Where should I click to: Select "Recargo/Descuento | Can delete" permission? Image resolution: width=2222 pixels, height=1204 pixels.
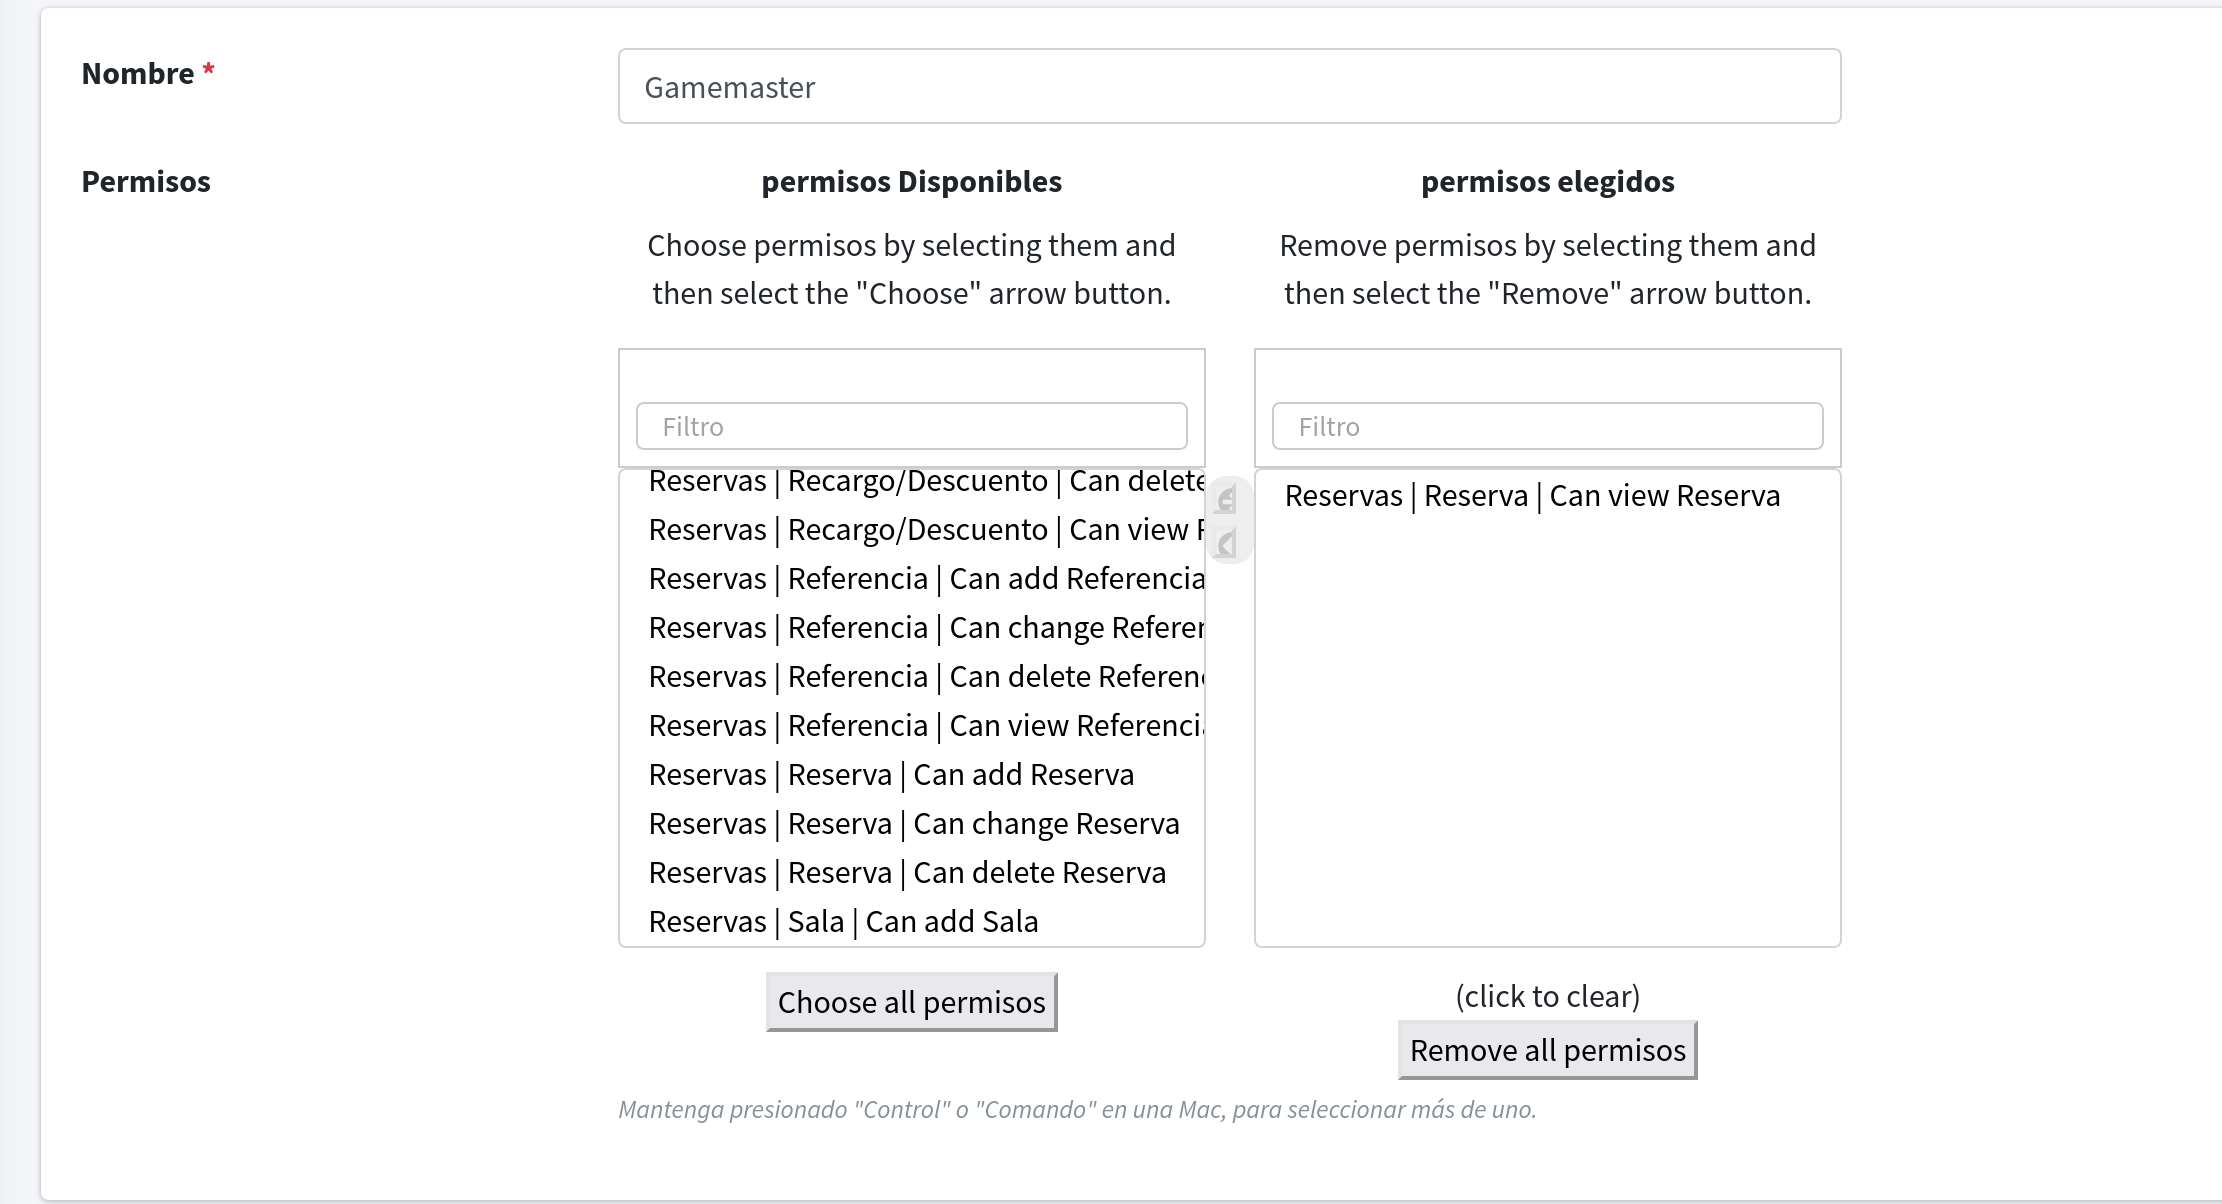point(925,482)
